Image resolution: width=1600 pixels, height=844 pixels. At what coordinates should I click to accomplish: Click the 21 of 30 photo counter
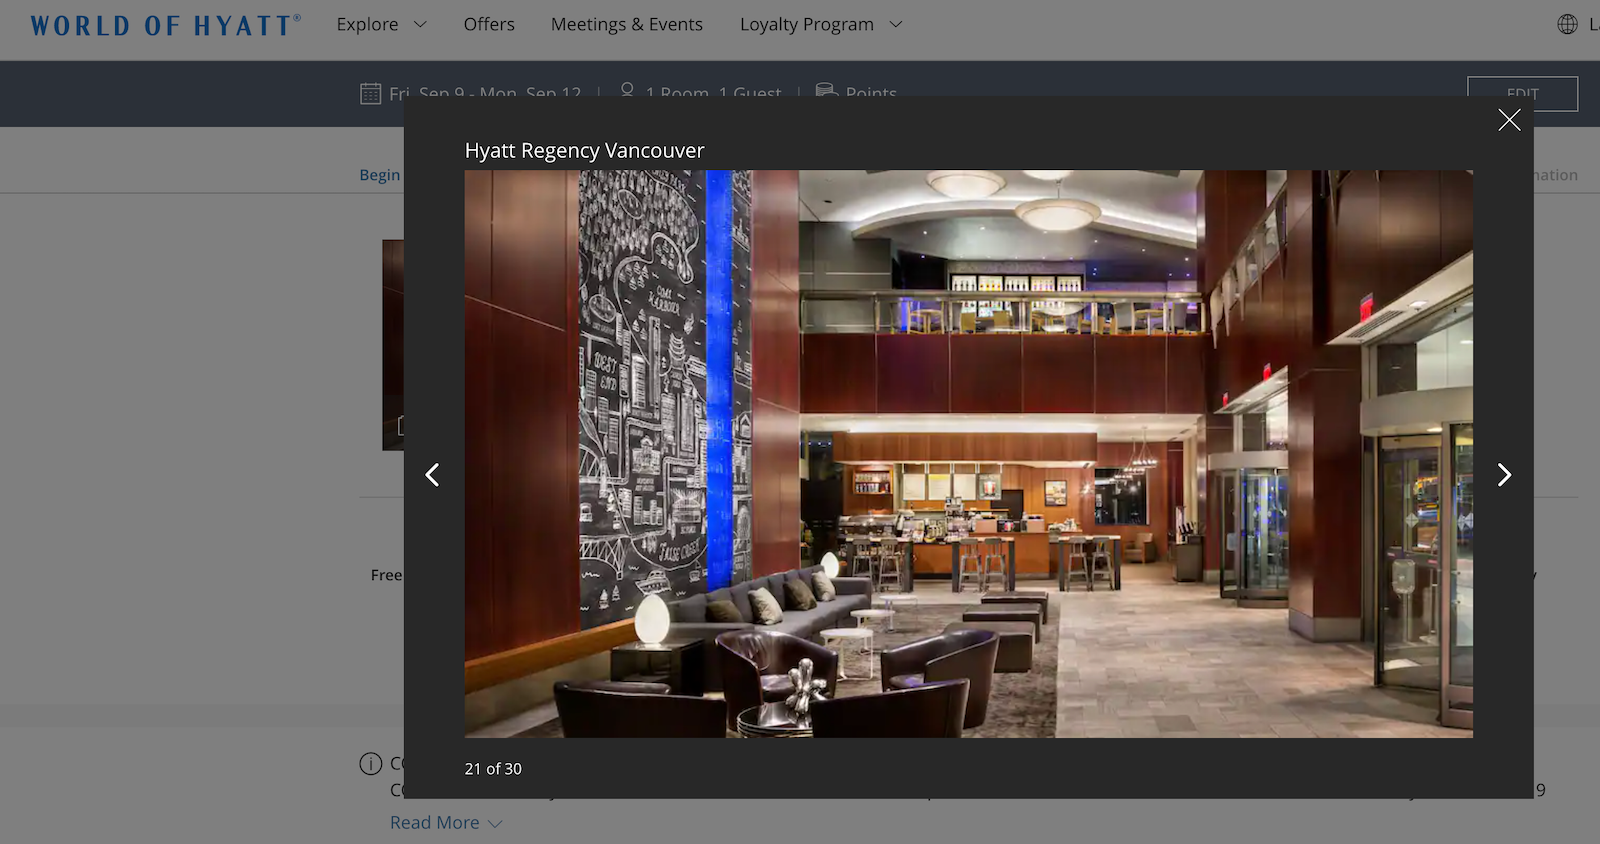point(493,769)
